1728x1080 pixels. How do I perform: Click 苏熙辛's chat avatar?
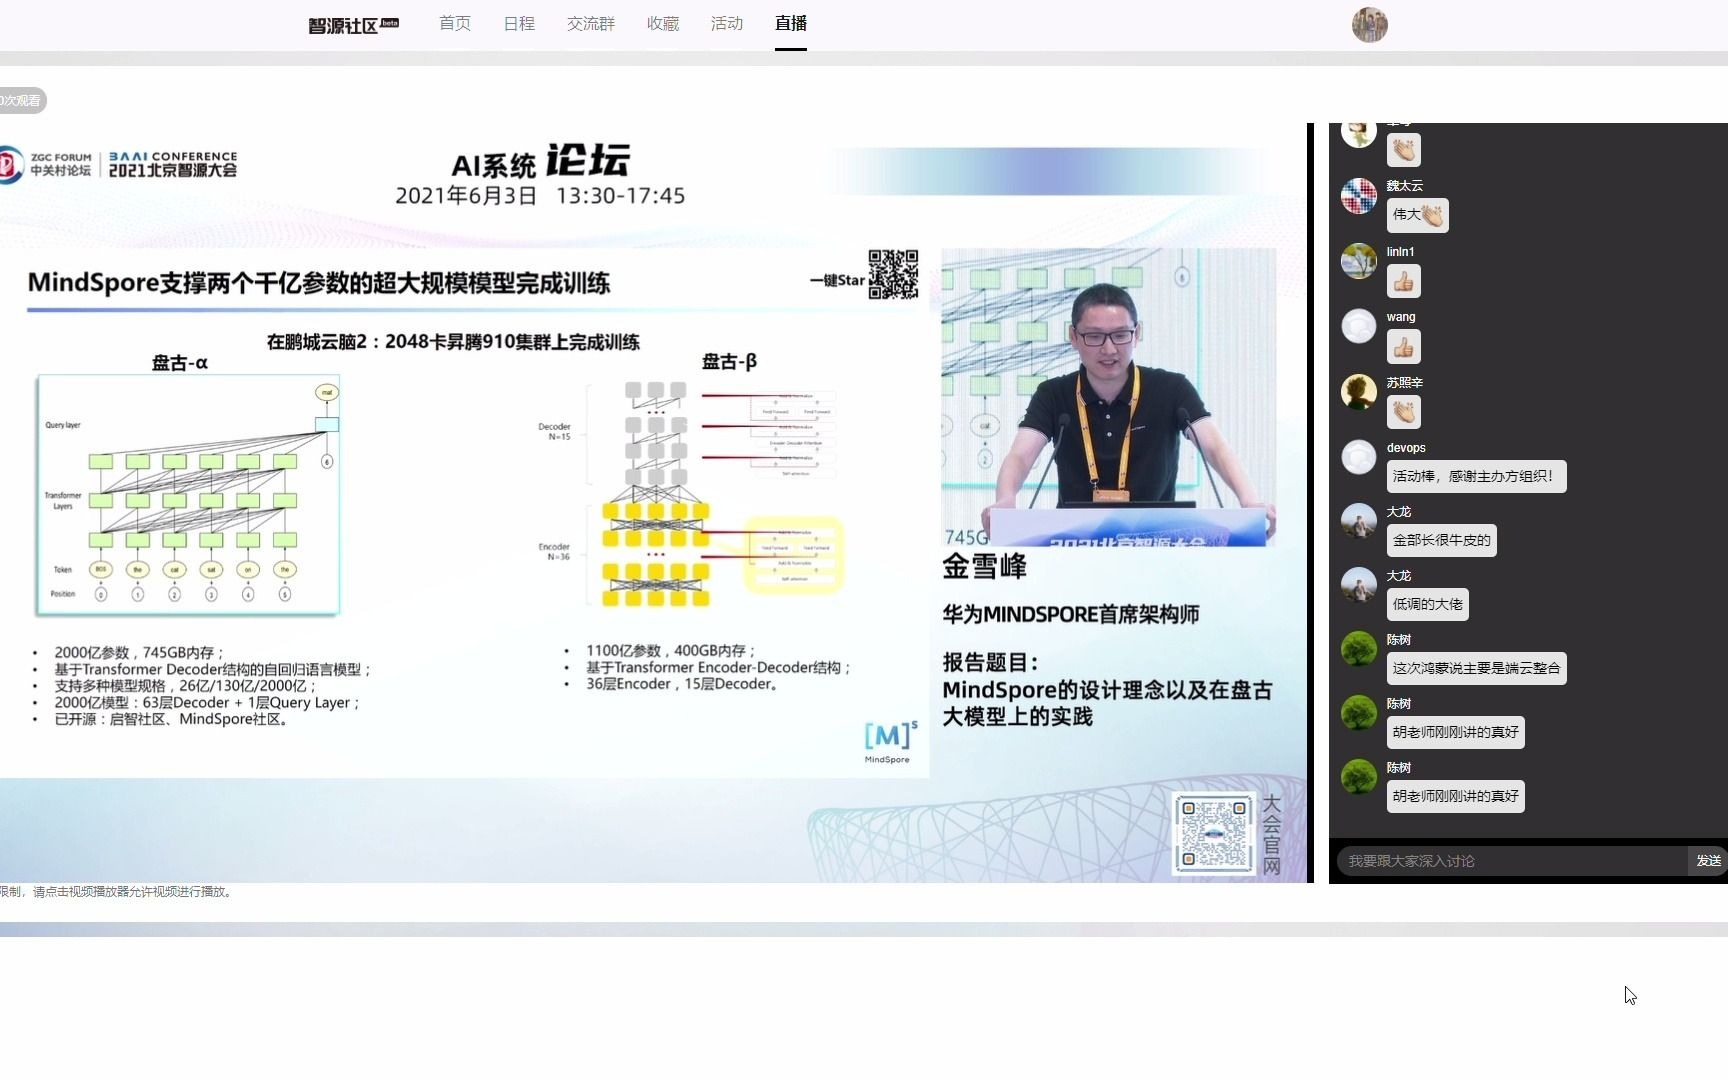1359,392
